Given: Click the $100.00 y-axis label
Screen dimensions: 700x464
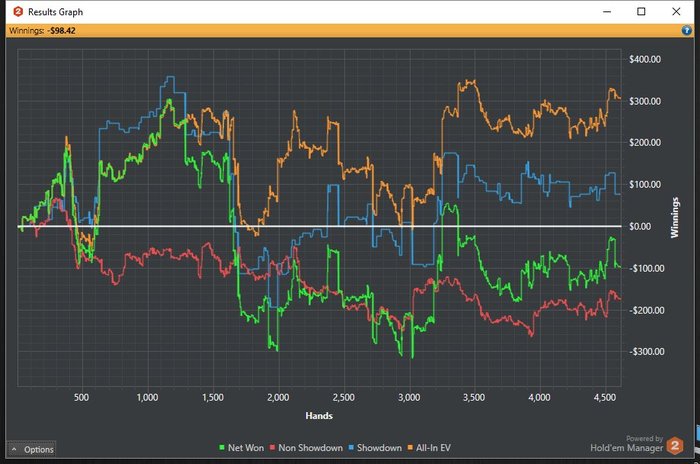Looking at the screenshot, I should (645, 184).
